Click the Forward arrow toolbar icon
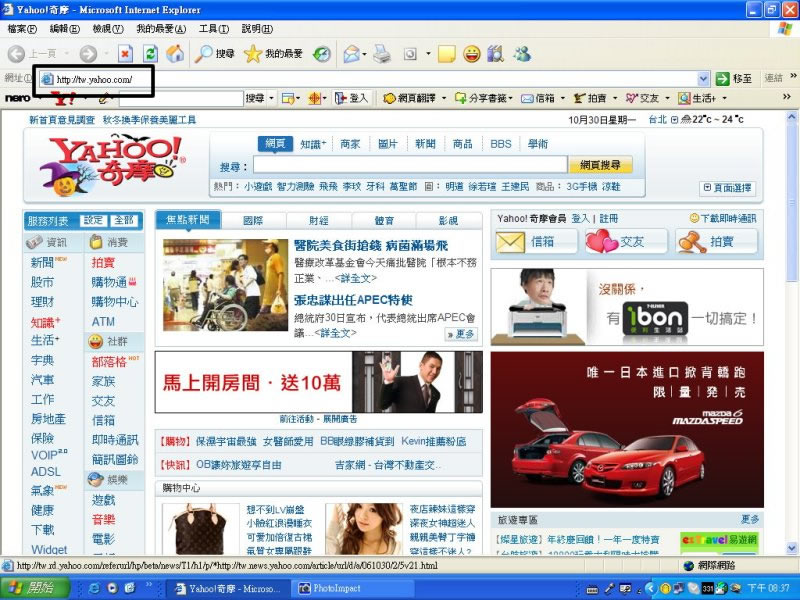The image size is (800, 600). click(x=88, y=54)
